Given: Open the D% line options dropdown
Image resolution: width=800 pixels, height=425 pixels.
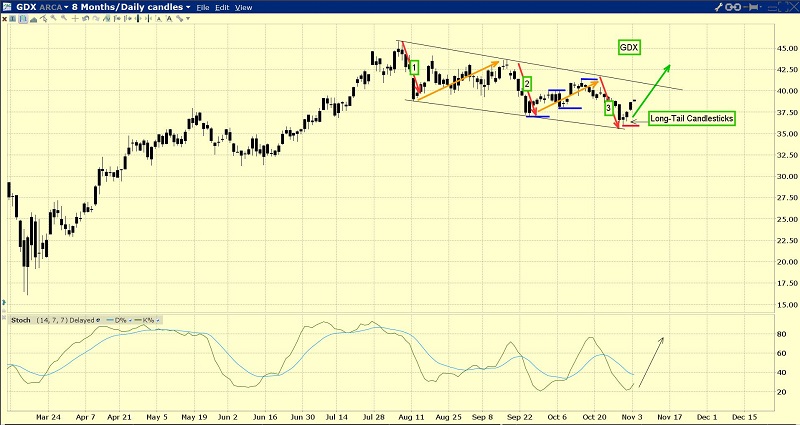Looking at the screenshot, I should 131,321.
